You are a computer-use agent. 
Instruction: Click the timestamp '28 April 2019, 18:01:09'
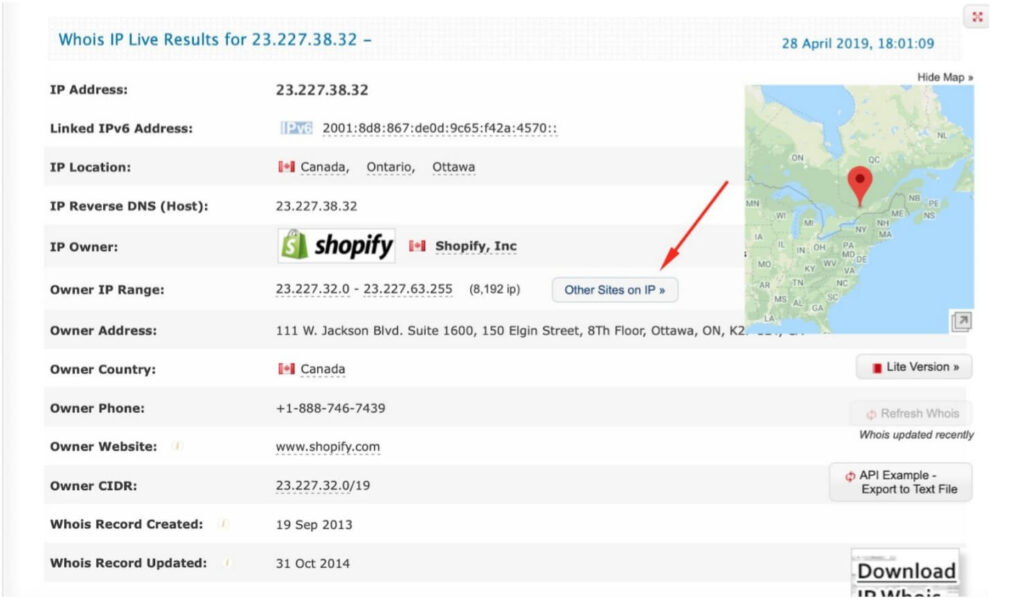(x=858, y=43)
